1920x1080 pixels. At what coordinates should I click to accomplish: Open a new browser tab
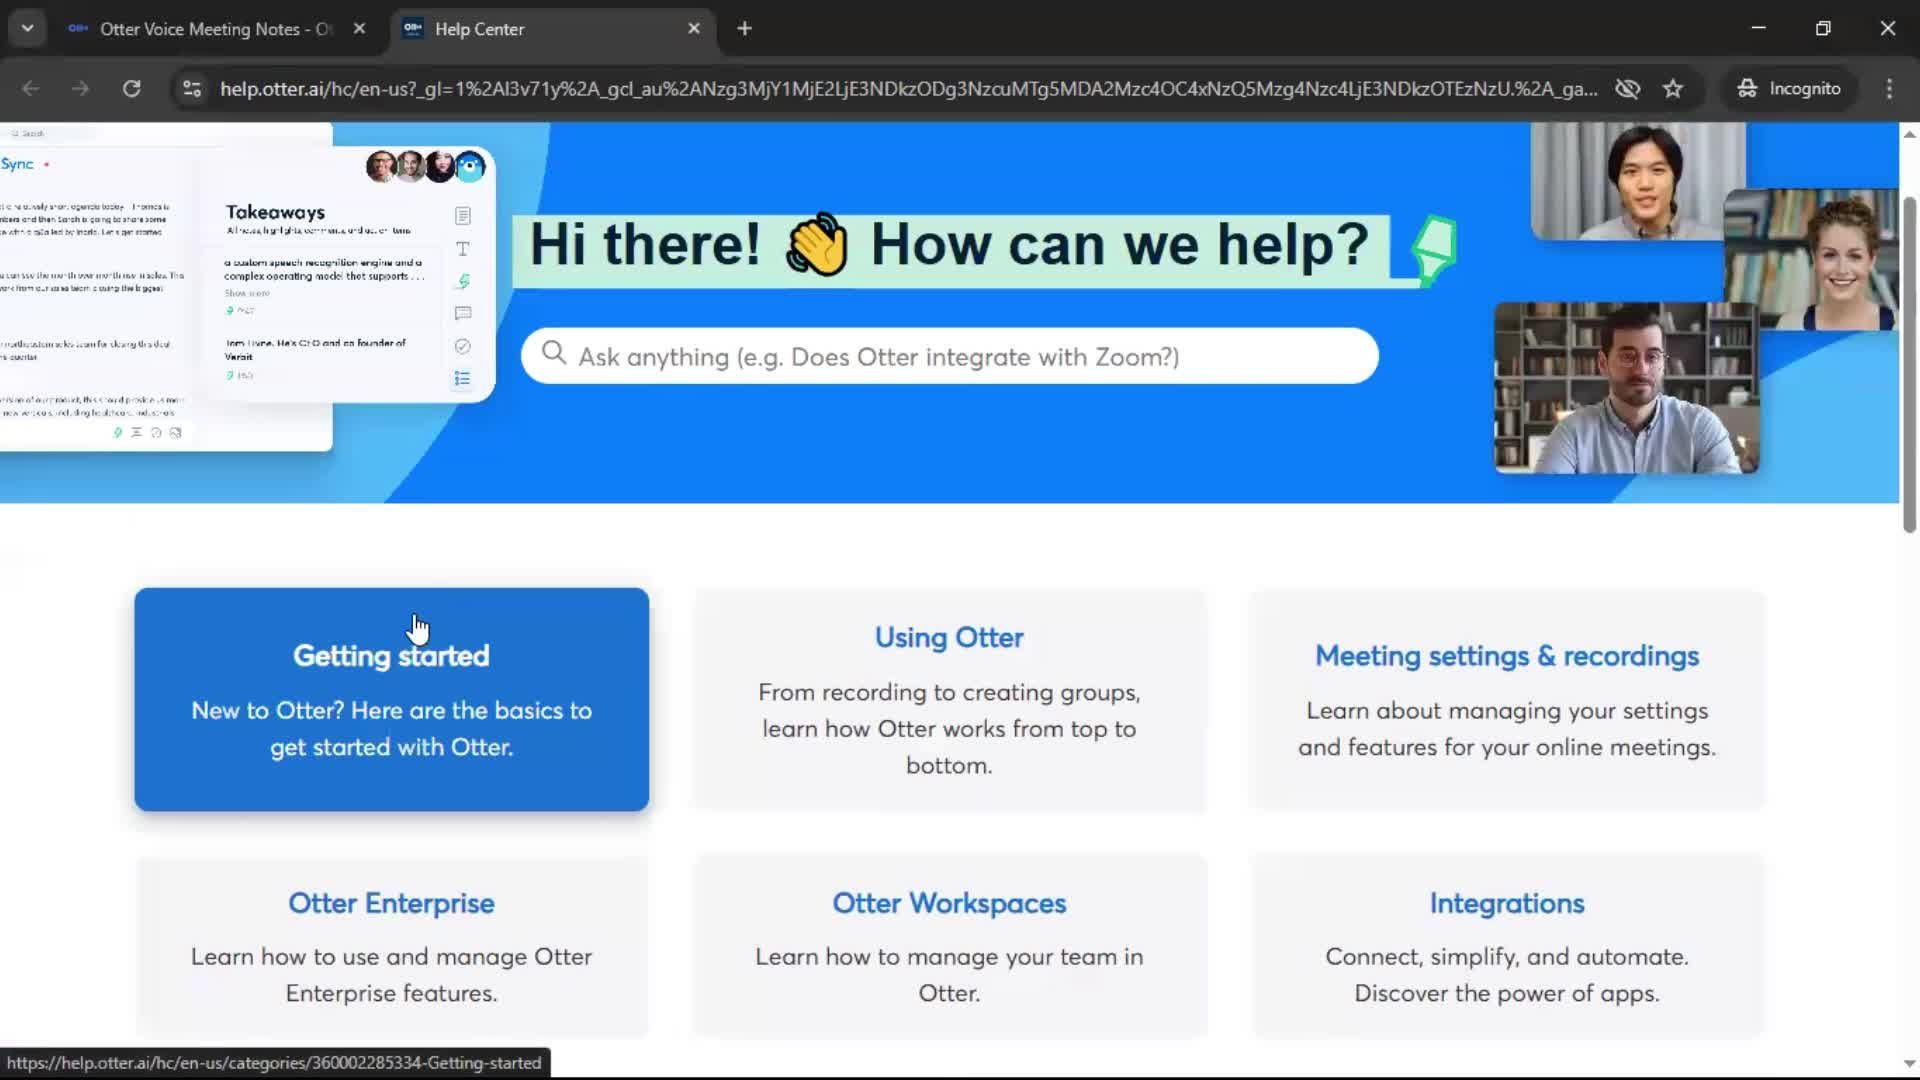pos(744,29)
